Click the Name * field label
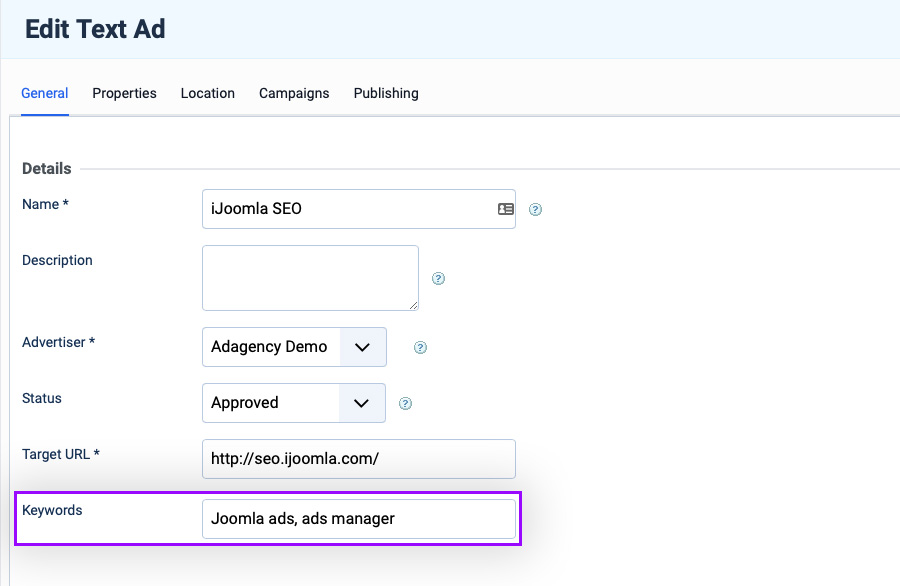 tap(45, 204)
